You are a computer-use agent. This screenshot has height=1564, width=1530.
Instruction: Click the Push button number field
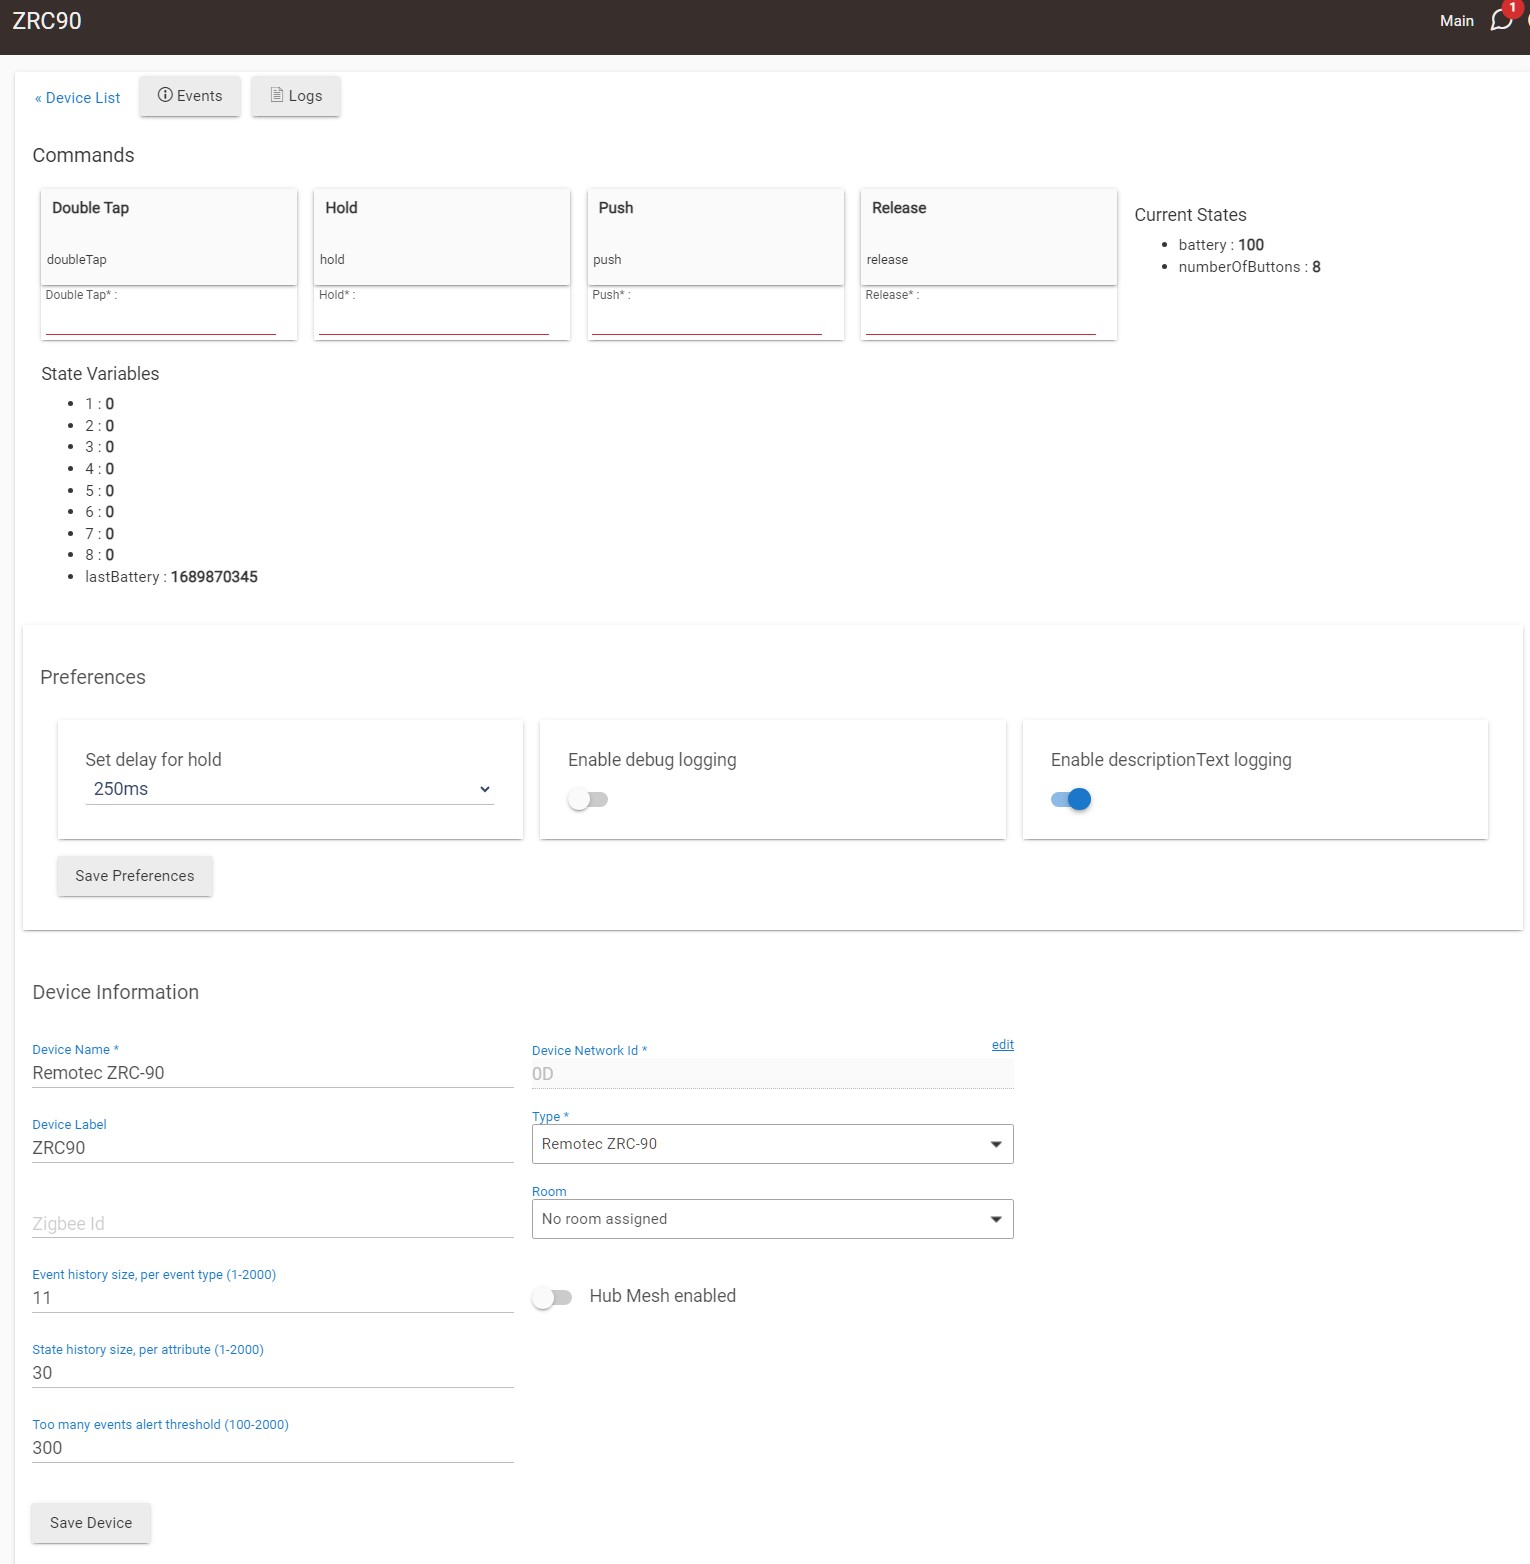(x=706, y=320)
